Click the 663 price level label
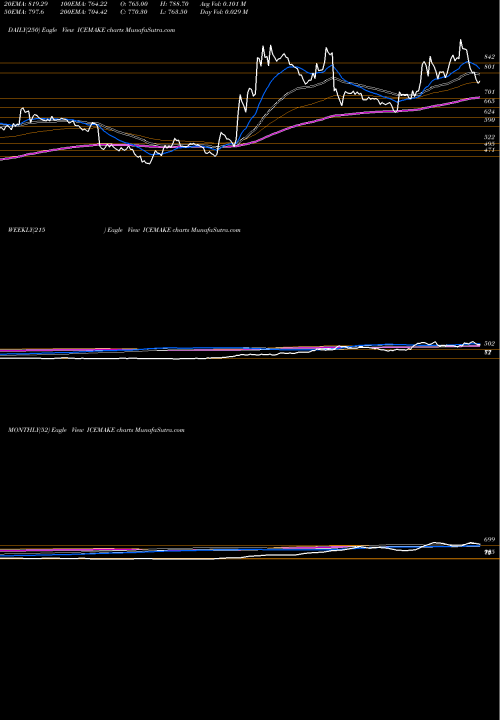Viewport: 500px width, 720px height. [489, 101]
